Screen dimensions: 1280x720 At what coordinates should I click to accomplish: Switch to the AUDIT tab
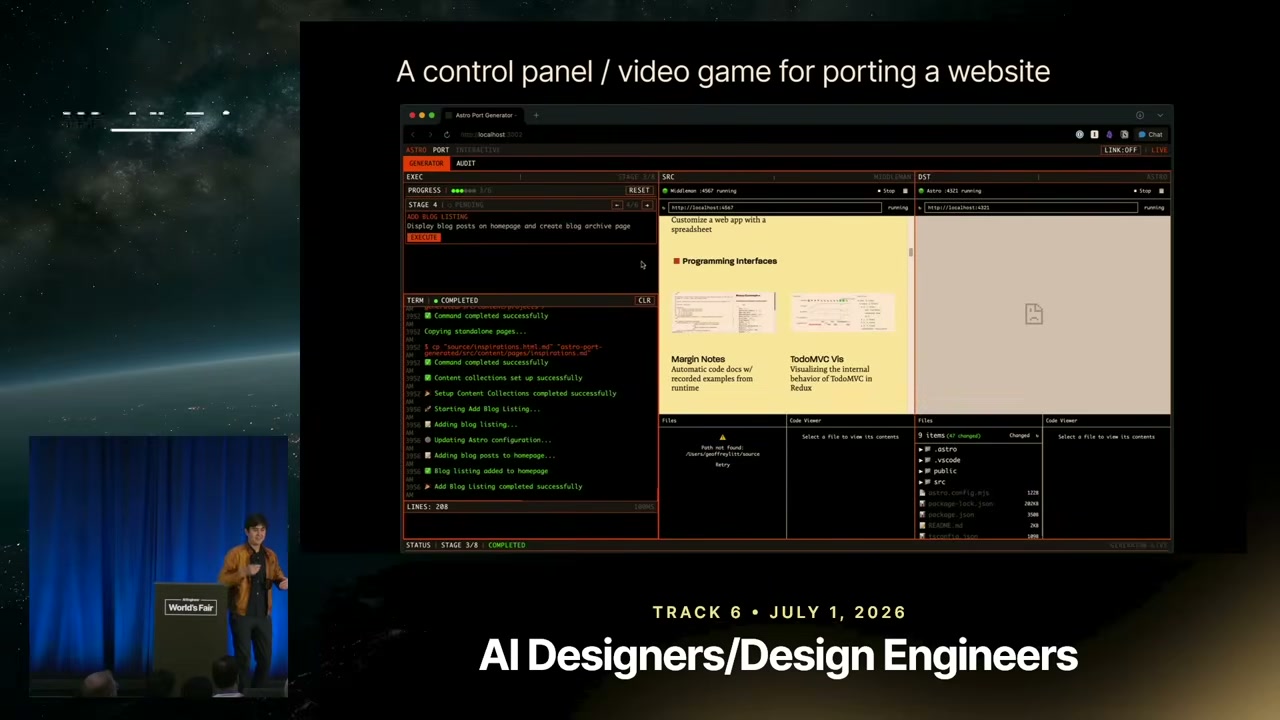(x=466, y=163)
